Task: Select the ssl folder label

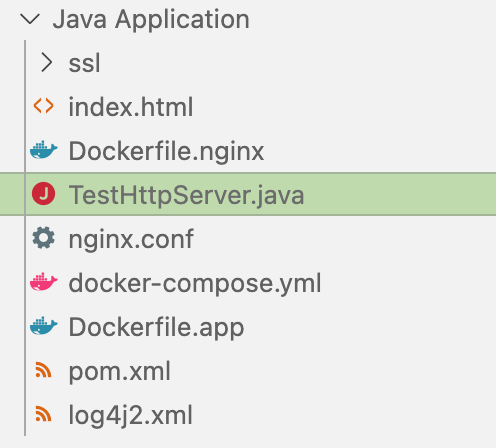Action: [x=84, y=63]
